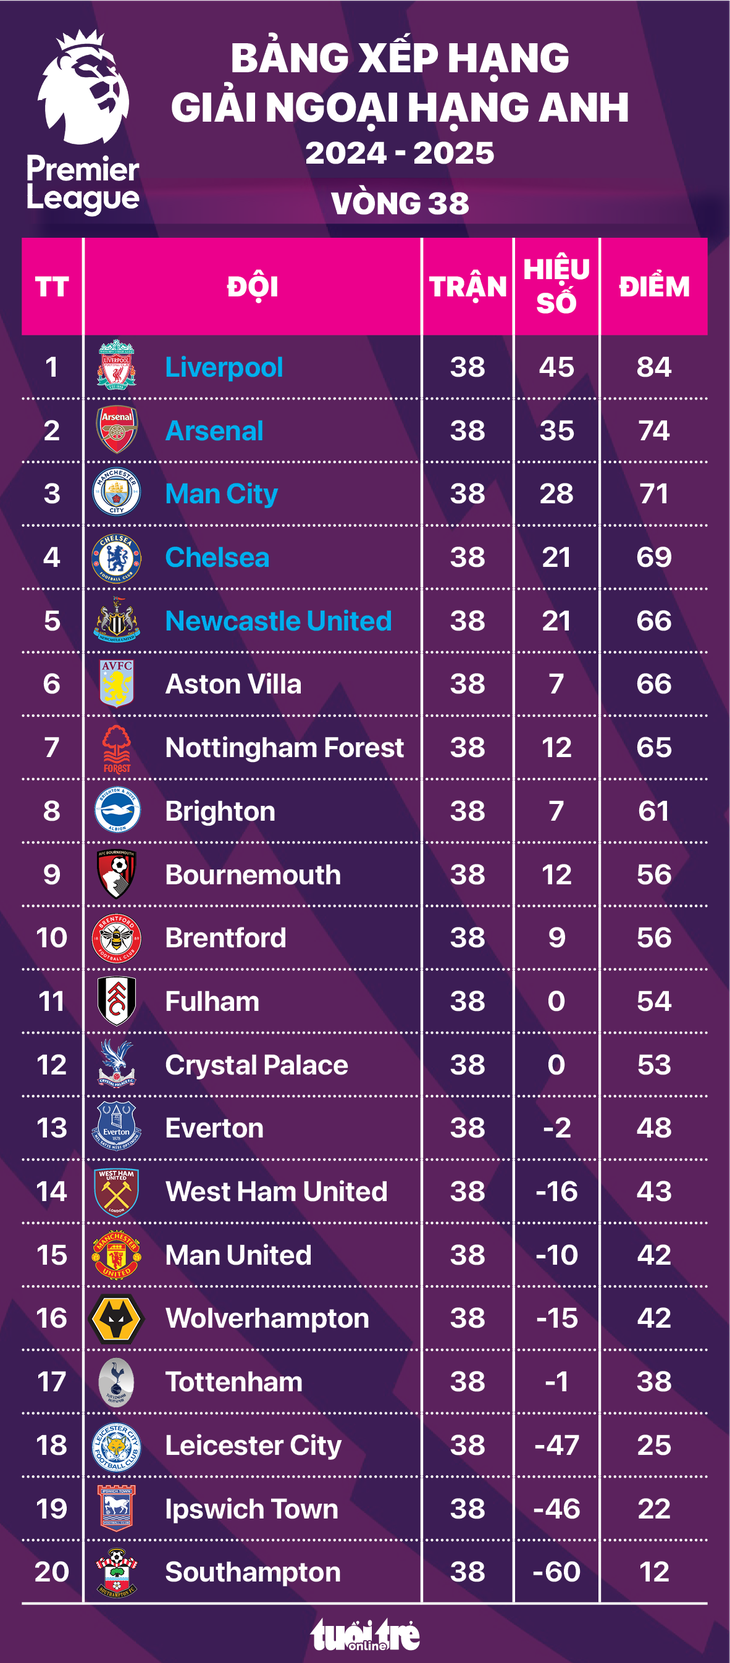Screen dimensions: 730x1663
Task: Click the Chelsea club crest
Action: pyautogui.click(x=116, y=557)
